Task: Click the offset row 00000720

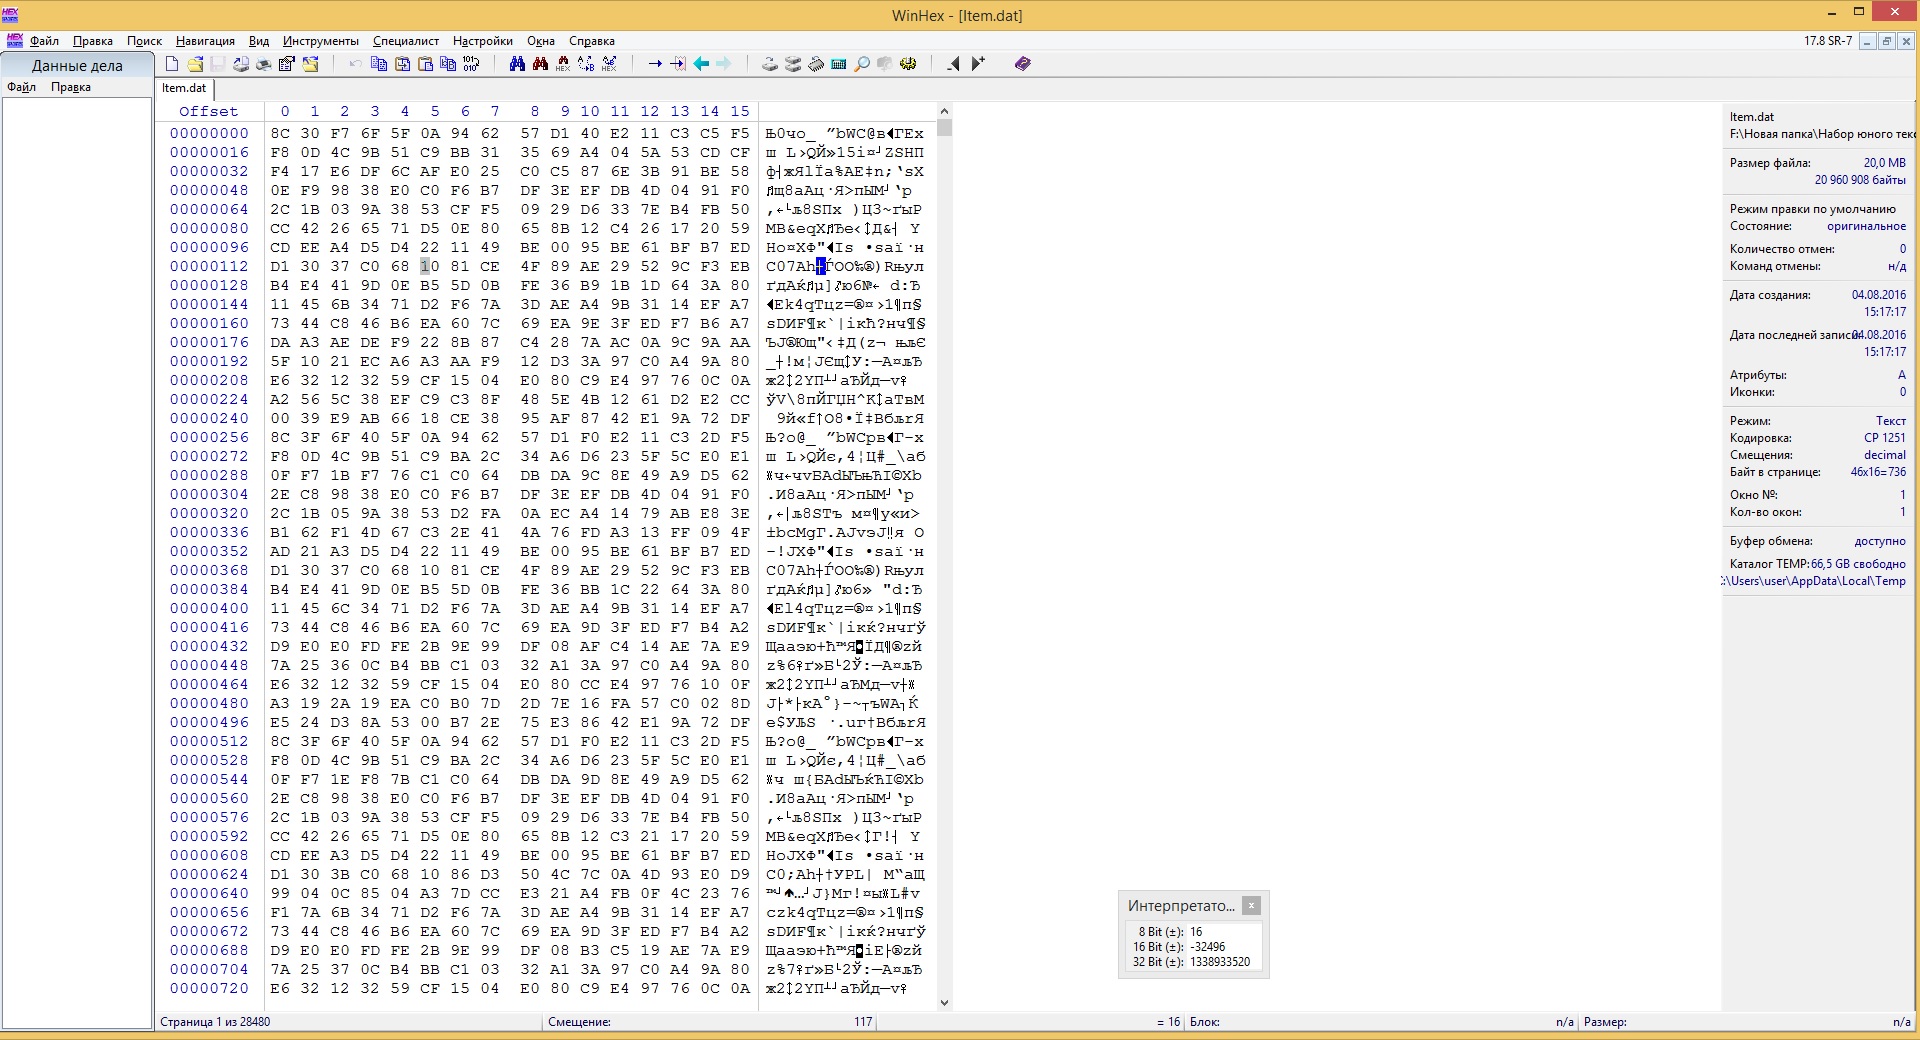Action: point(209,988)
